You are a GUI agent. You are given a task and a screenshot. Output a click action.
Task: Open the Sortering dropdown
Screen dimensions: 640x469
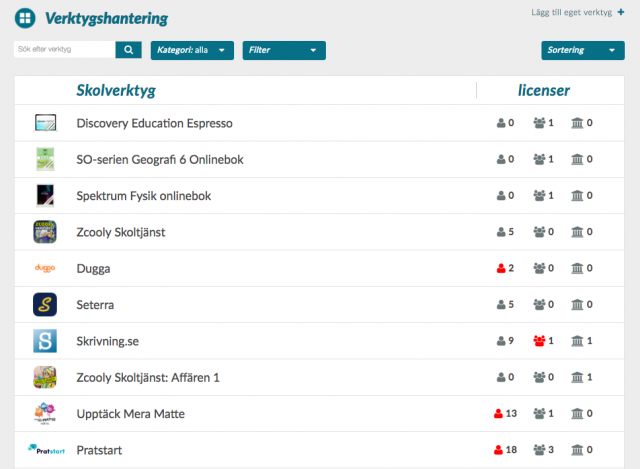583,50
